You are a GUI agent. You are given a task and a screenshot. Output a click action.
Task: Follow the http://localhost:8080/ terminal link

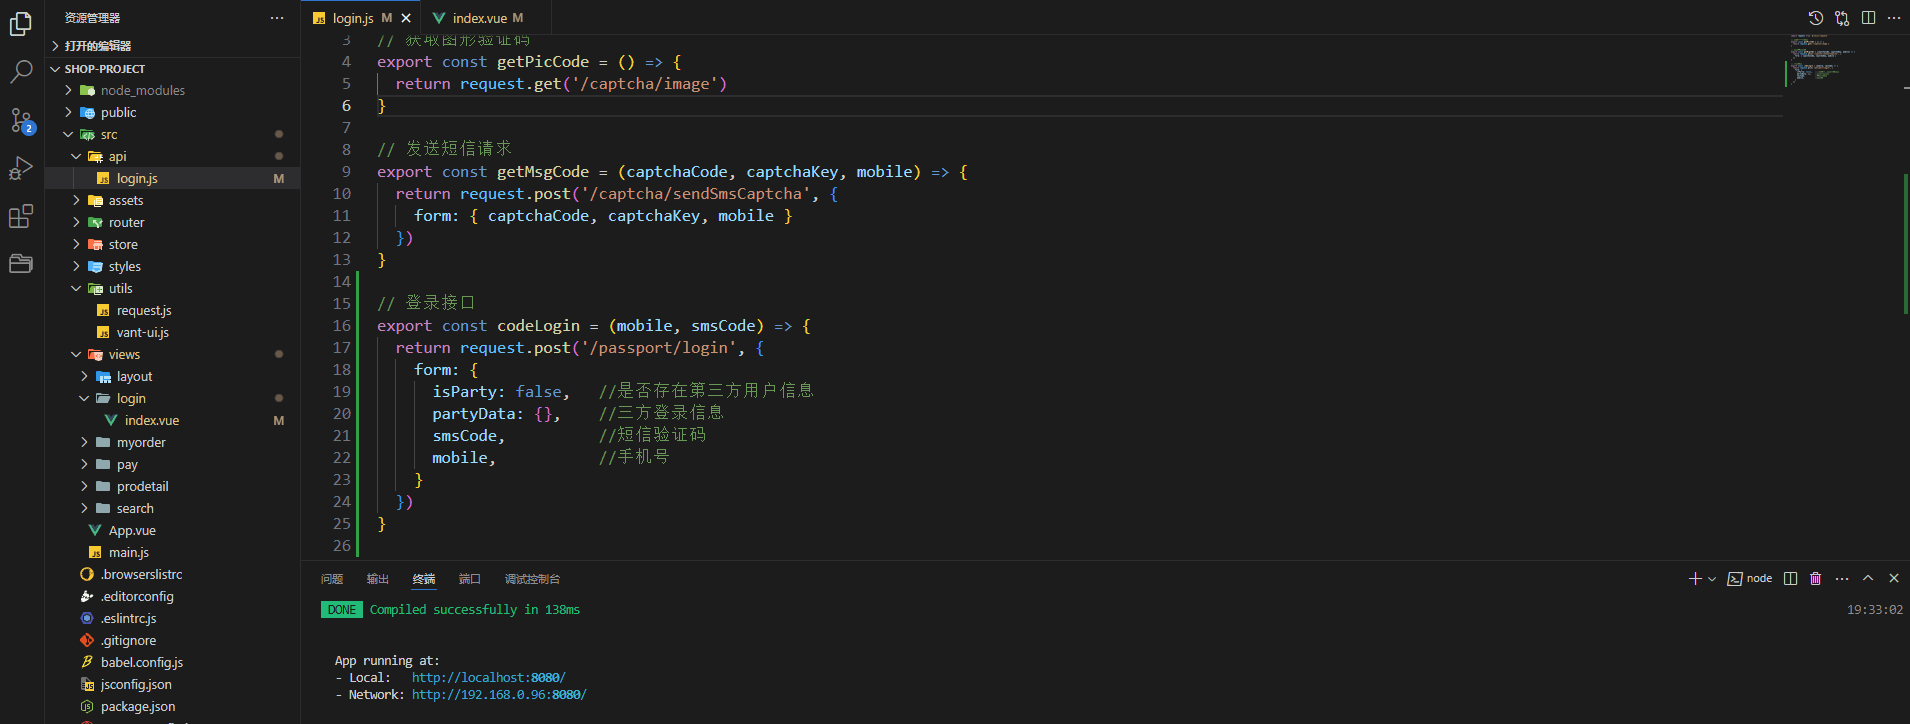click(488, 678)
